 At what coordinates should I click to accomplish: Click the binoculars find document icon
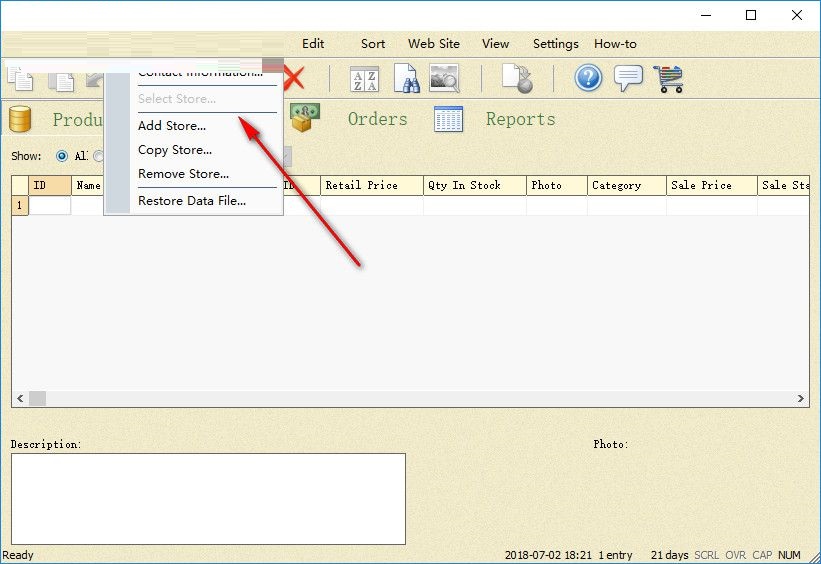[x=406, y=79]
